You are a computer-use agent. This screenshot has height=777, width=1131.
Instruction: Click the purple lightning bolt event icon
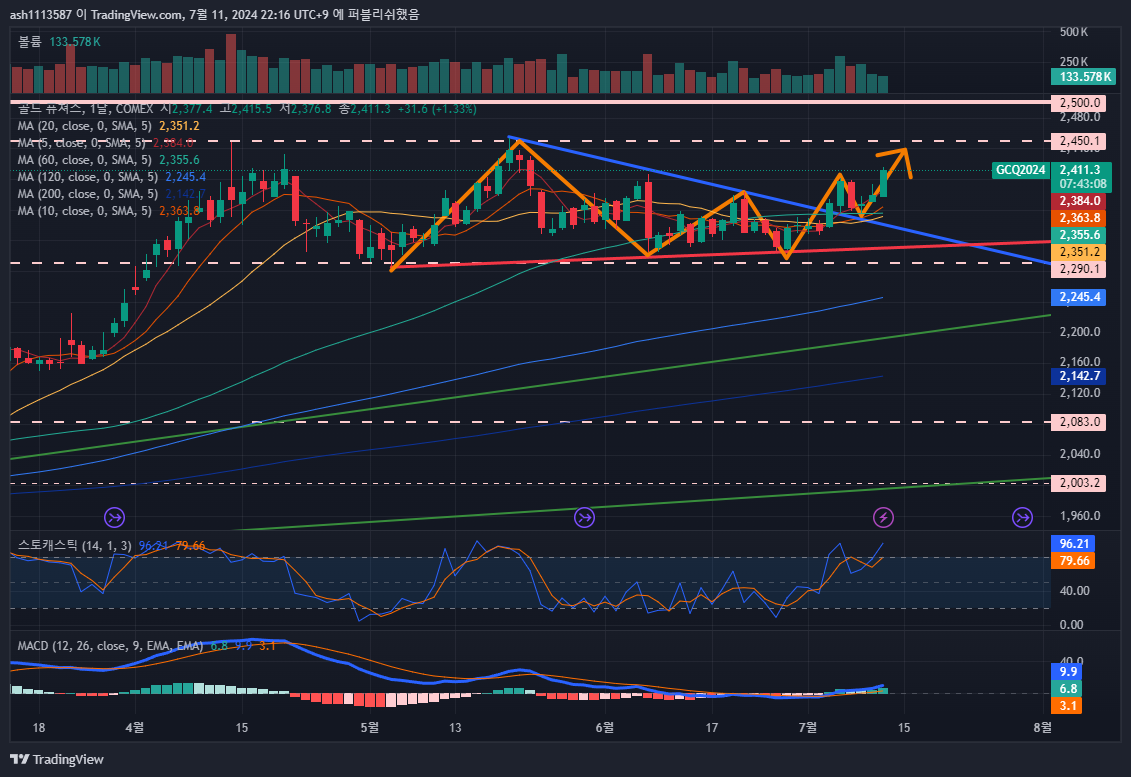click(x=883, y=517)
